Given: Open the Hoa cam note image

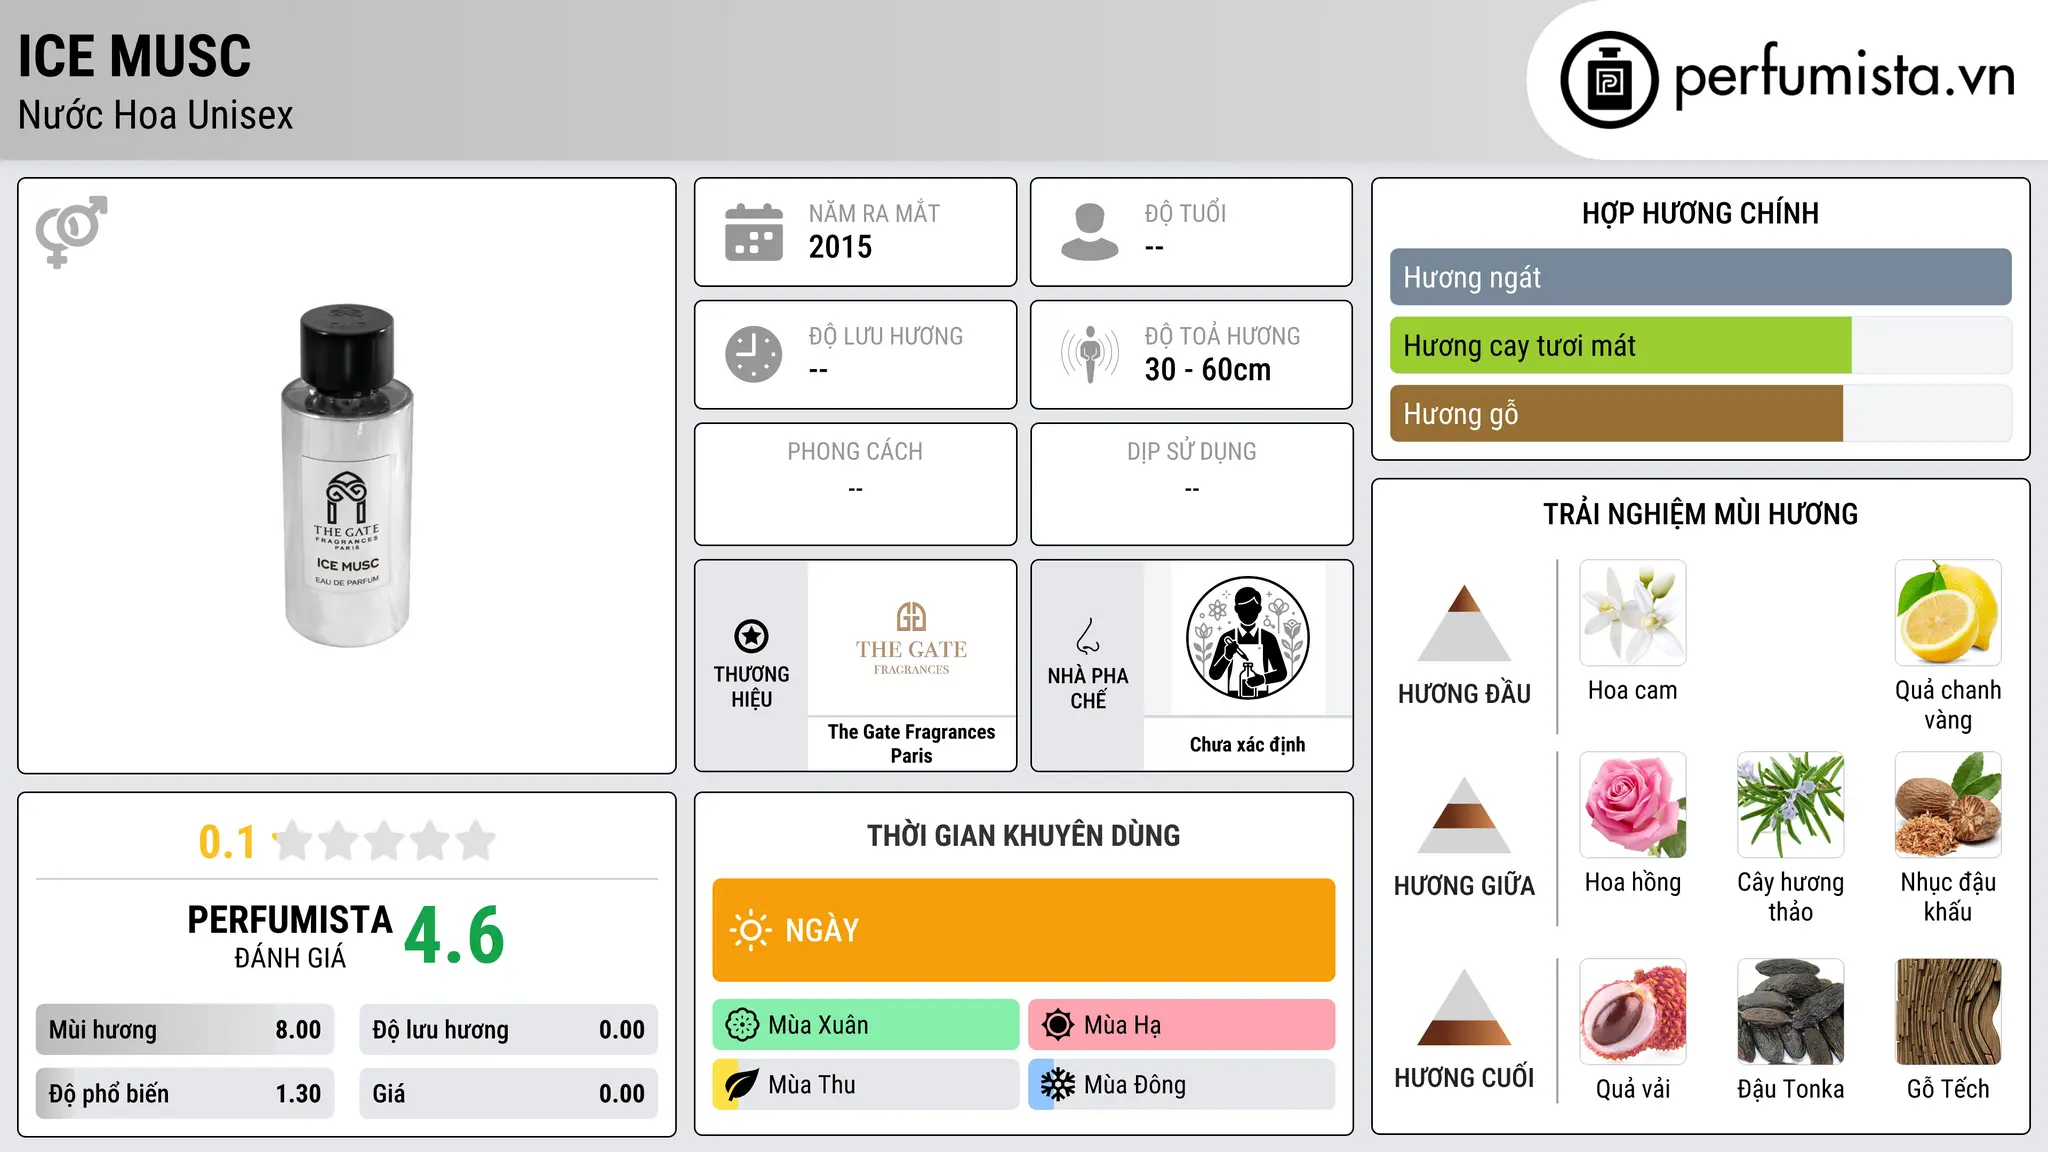Looking at the screenshot, I should point(1633,613).
